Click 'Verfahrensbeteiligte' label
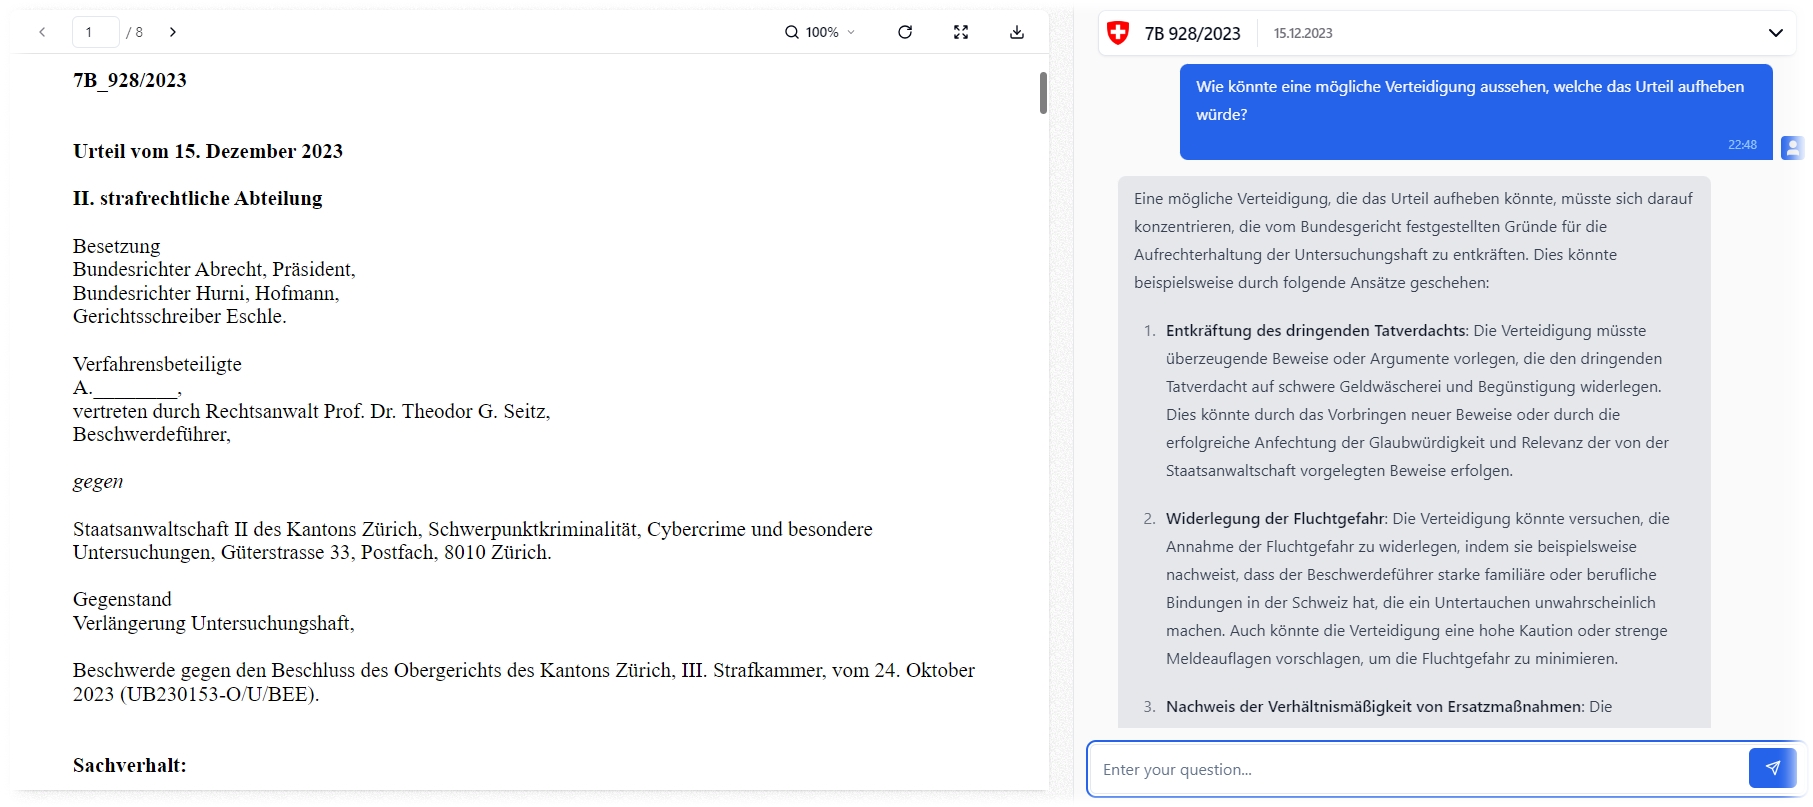Image resolution: width=1813 pixels, height=807 pixels. pos(157,364)
